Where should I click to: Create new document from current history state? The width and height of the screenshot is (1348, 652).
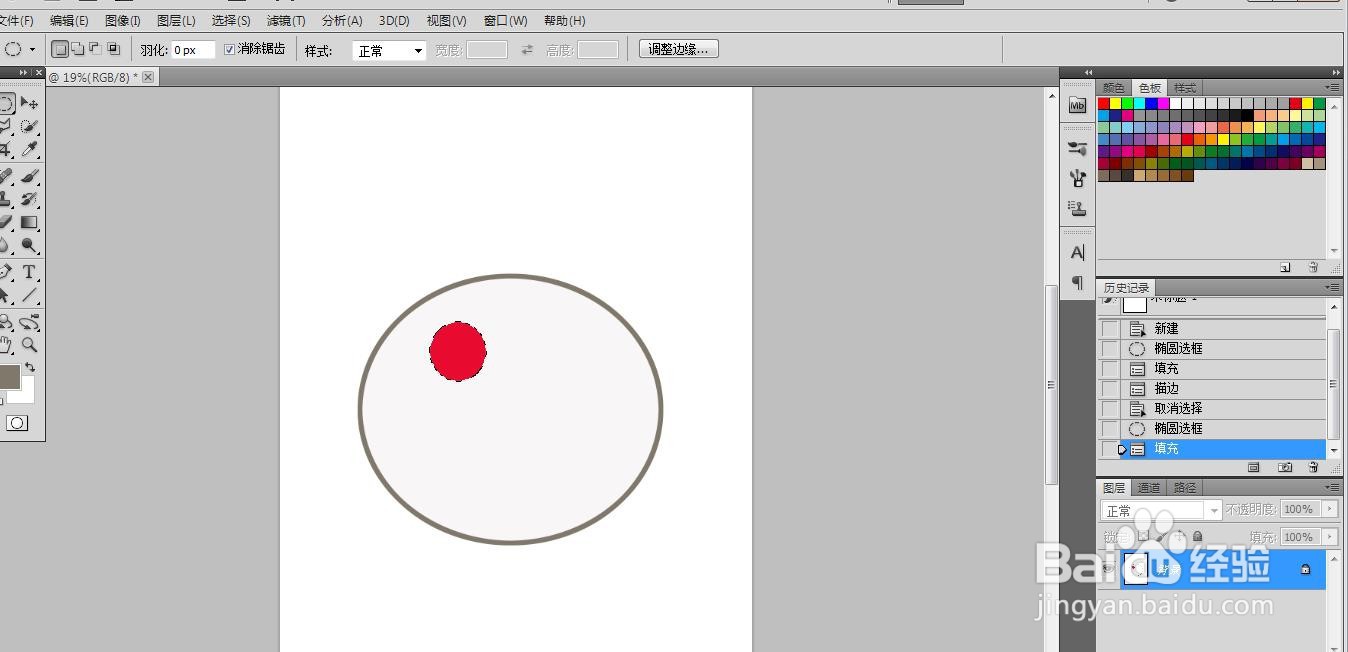coord(1253,467)
